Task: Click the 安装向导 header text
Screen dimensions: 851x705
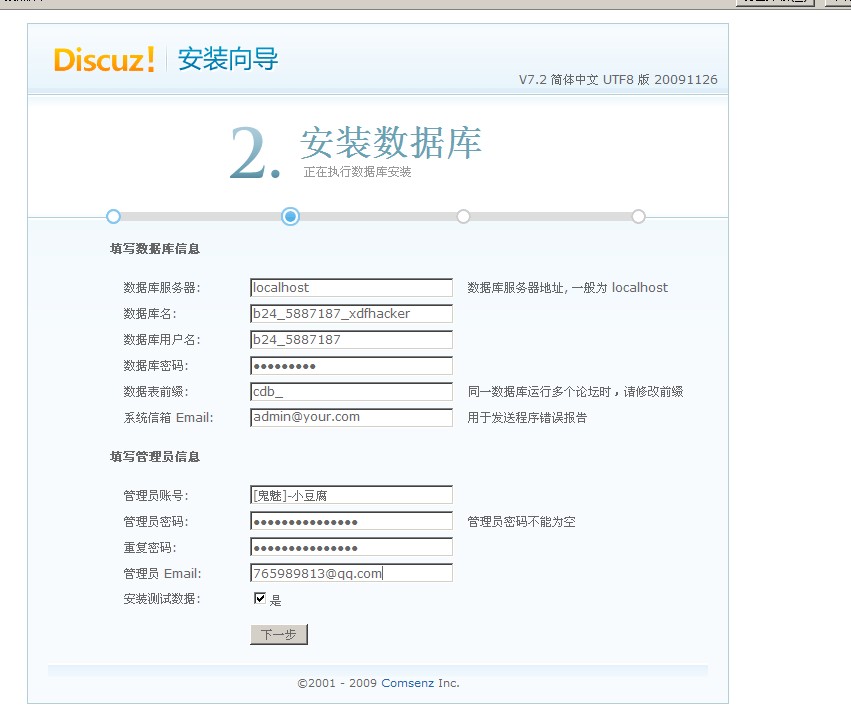Action: coord(228,59)
